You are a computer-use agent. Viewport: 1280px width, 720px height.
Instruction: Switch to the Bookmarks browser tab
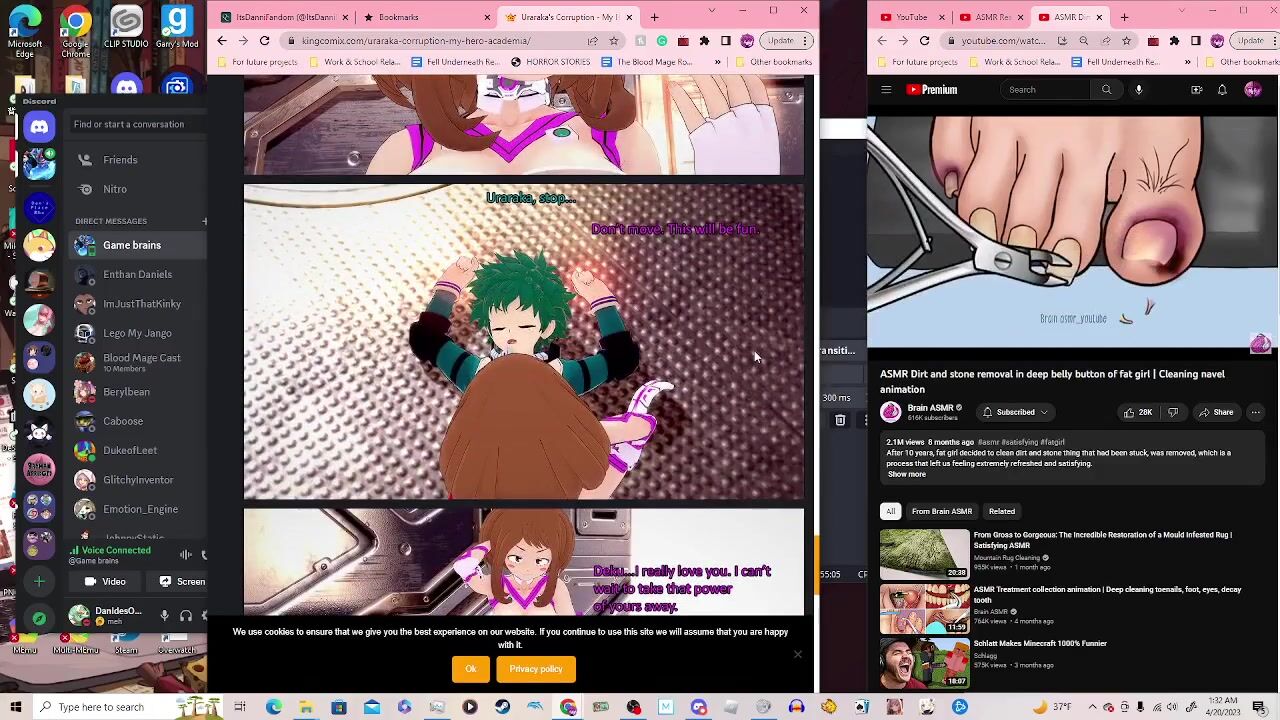point(398,17)
